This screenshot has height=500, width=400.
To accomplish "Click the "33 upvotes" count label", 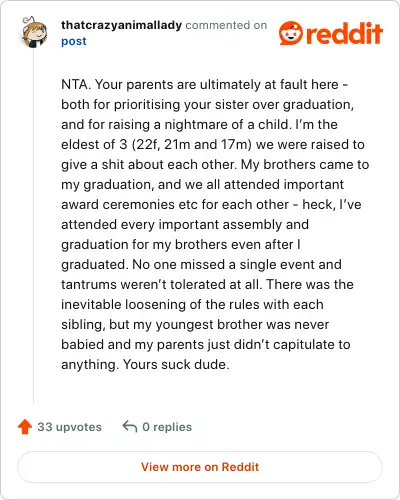I will (x=69, y=427).
